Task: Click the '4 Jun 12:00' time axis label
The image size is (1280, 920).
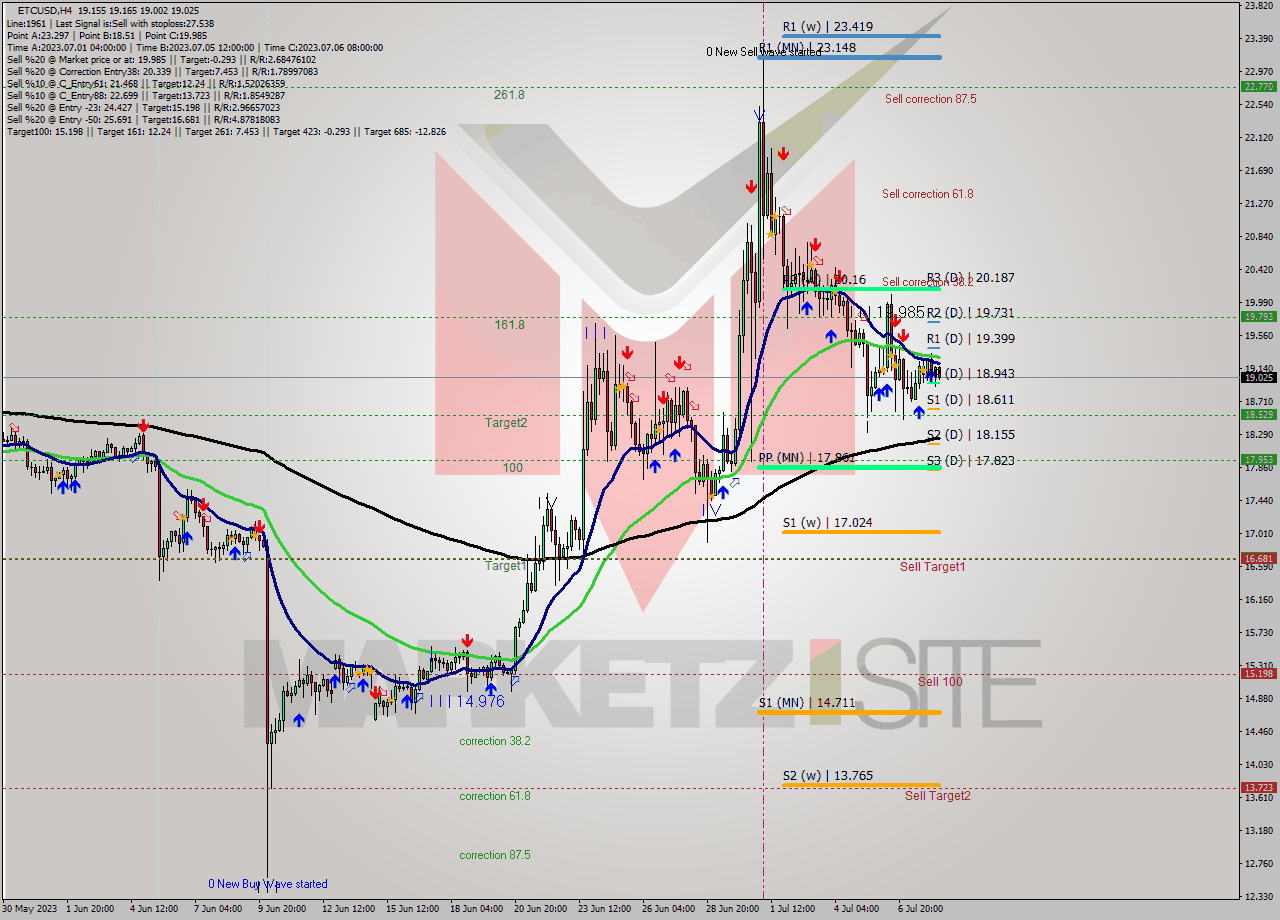Action: pos(155,909)
